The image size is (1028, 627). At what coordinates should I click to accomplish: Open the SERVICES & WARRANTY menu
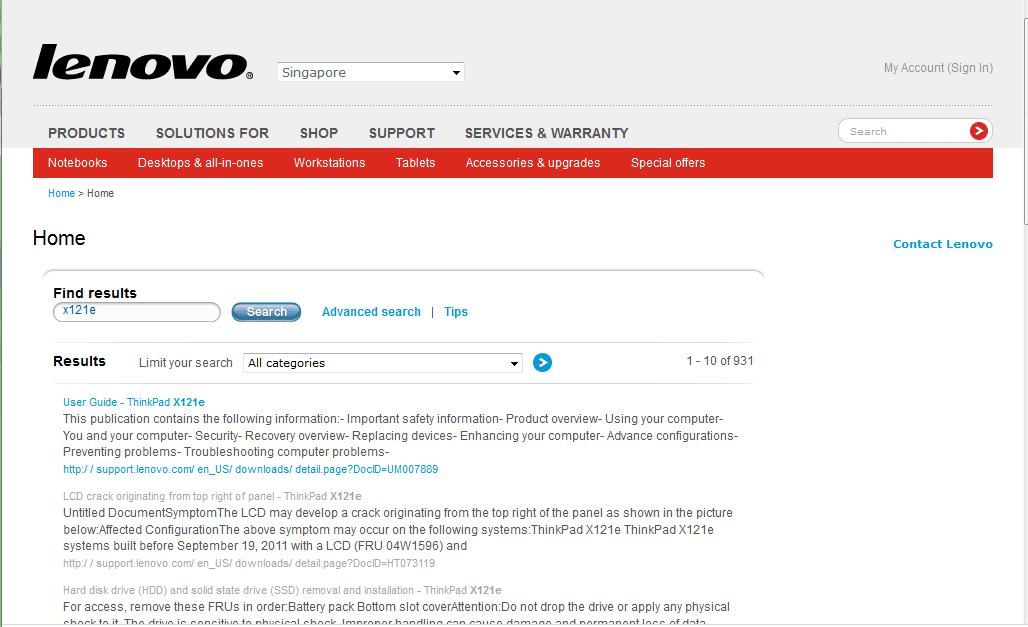[547, 133]
